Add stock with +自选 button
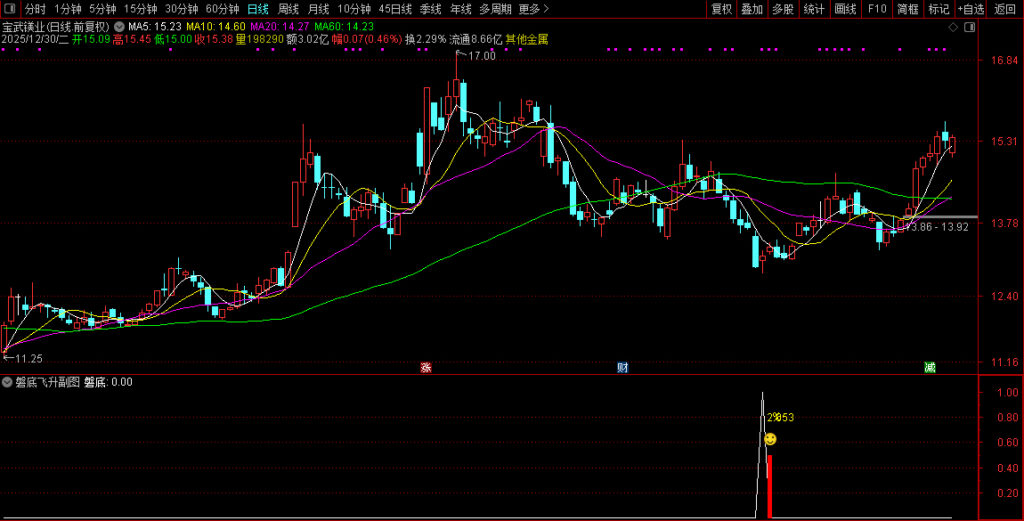The width and height of the screenshot is (1024, 521). (x=970, y=9)
